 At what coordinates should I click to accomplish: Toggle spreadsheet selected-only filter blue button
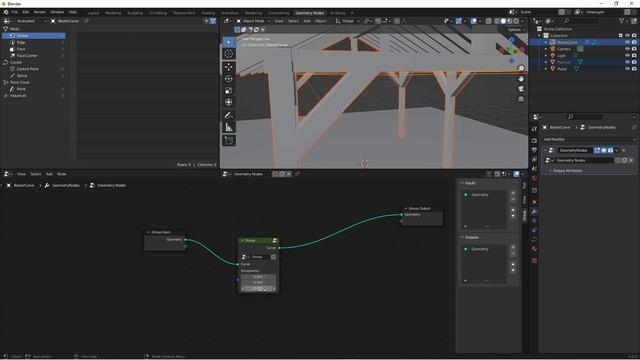tap(213, 21)
